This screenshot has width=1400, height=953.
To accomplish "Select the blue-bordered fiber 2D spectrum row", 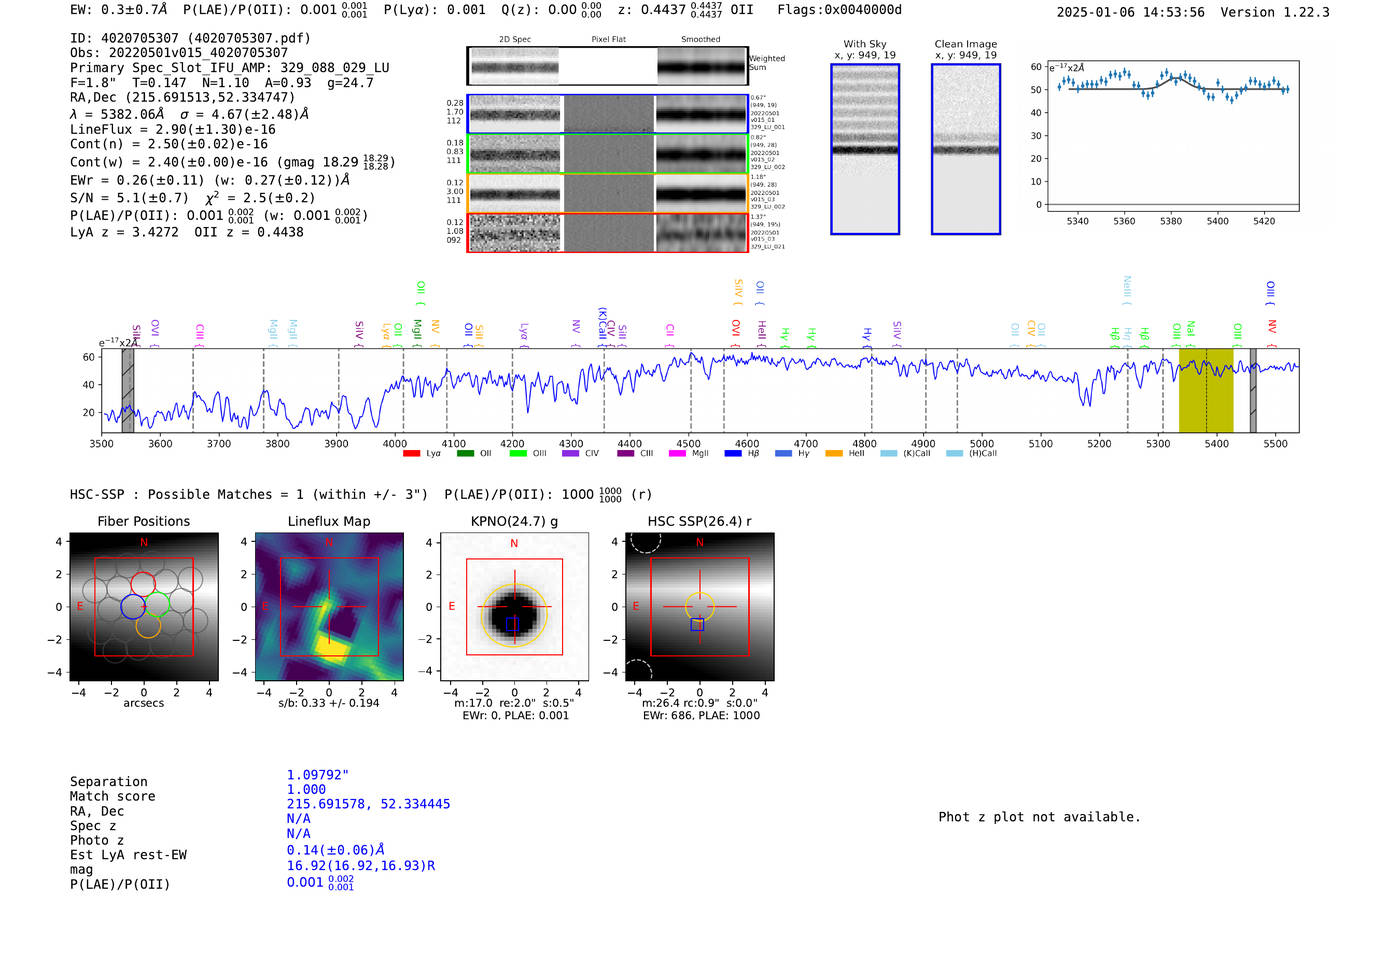I will coord(607,114).
